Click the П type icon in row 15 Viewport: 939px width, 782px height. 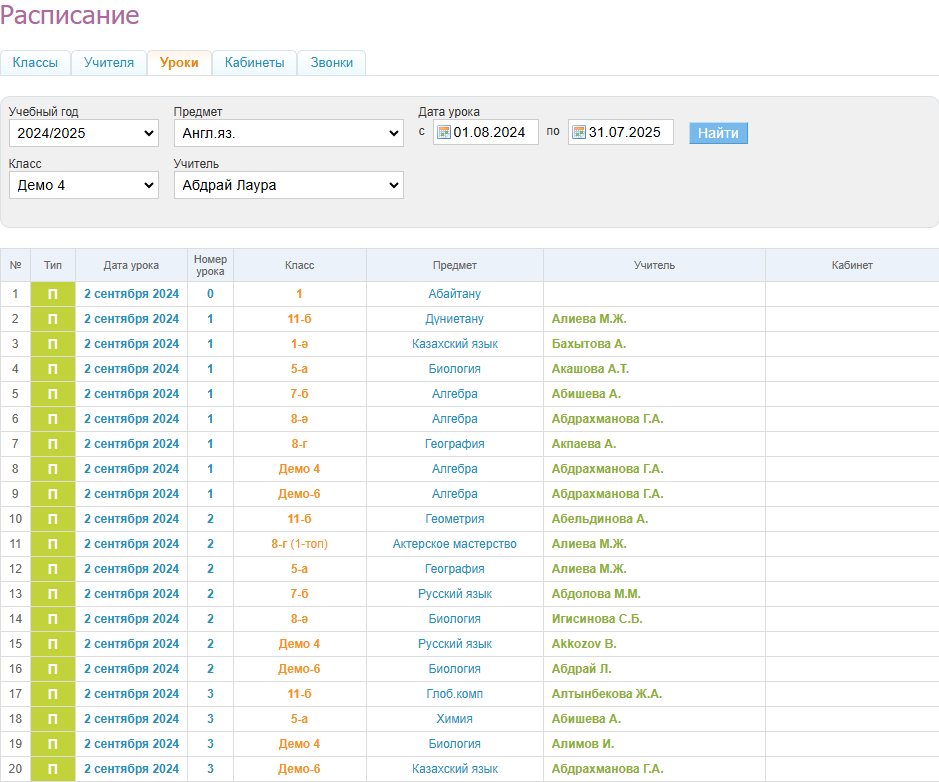(53, 644)
